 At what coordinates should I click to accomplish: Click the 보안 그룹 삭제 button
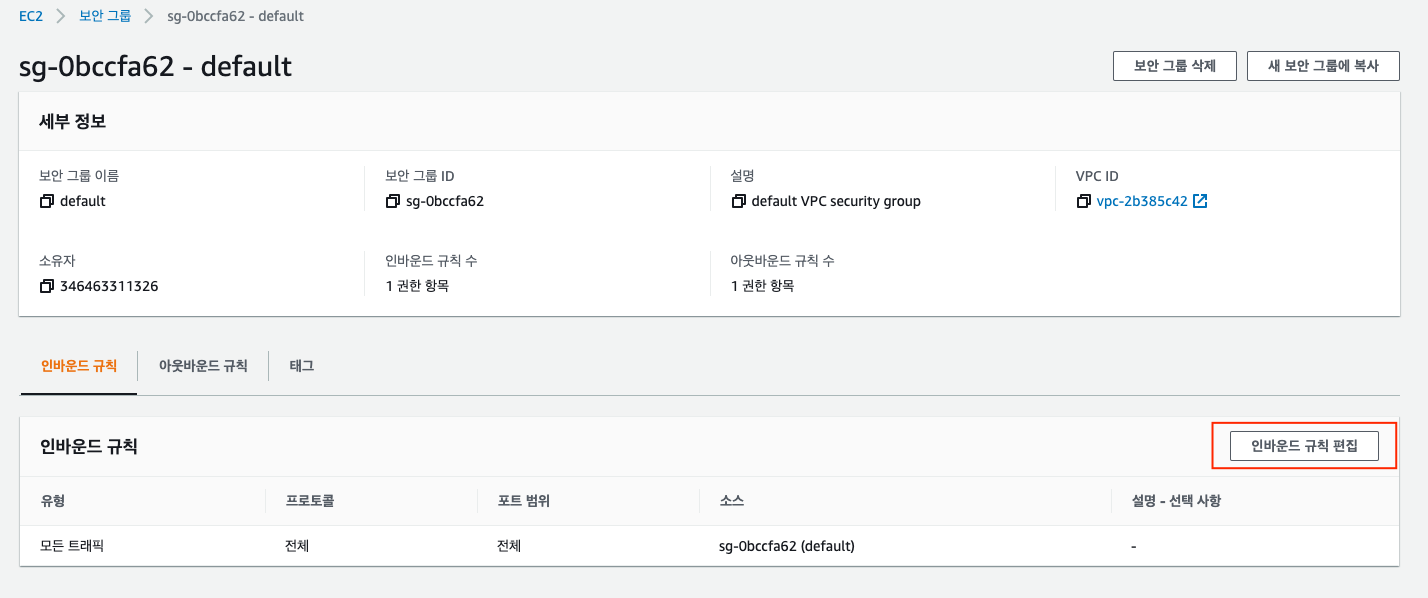tap(1174, 66)
